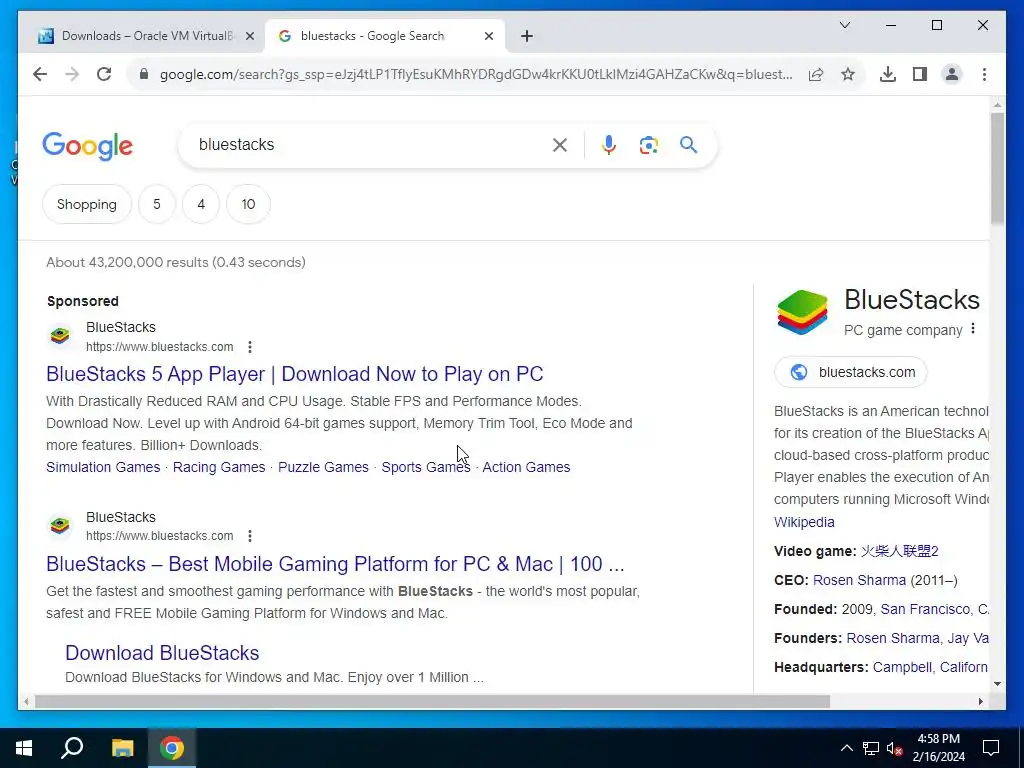Click the address bar URL

(476, 74)
